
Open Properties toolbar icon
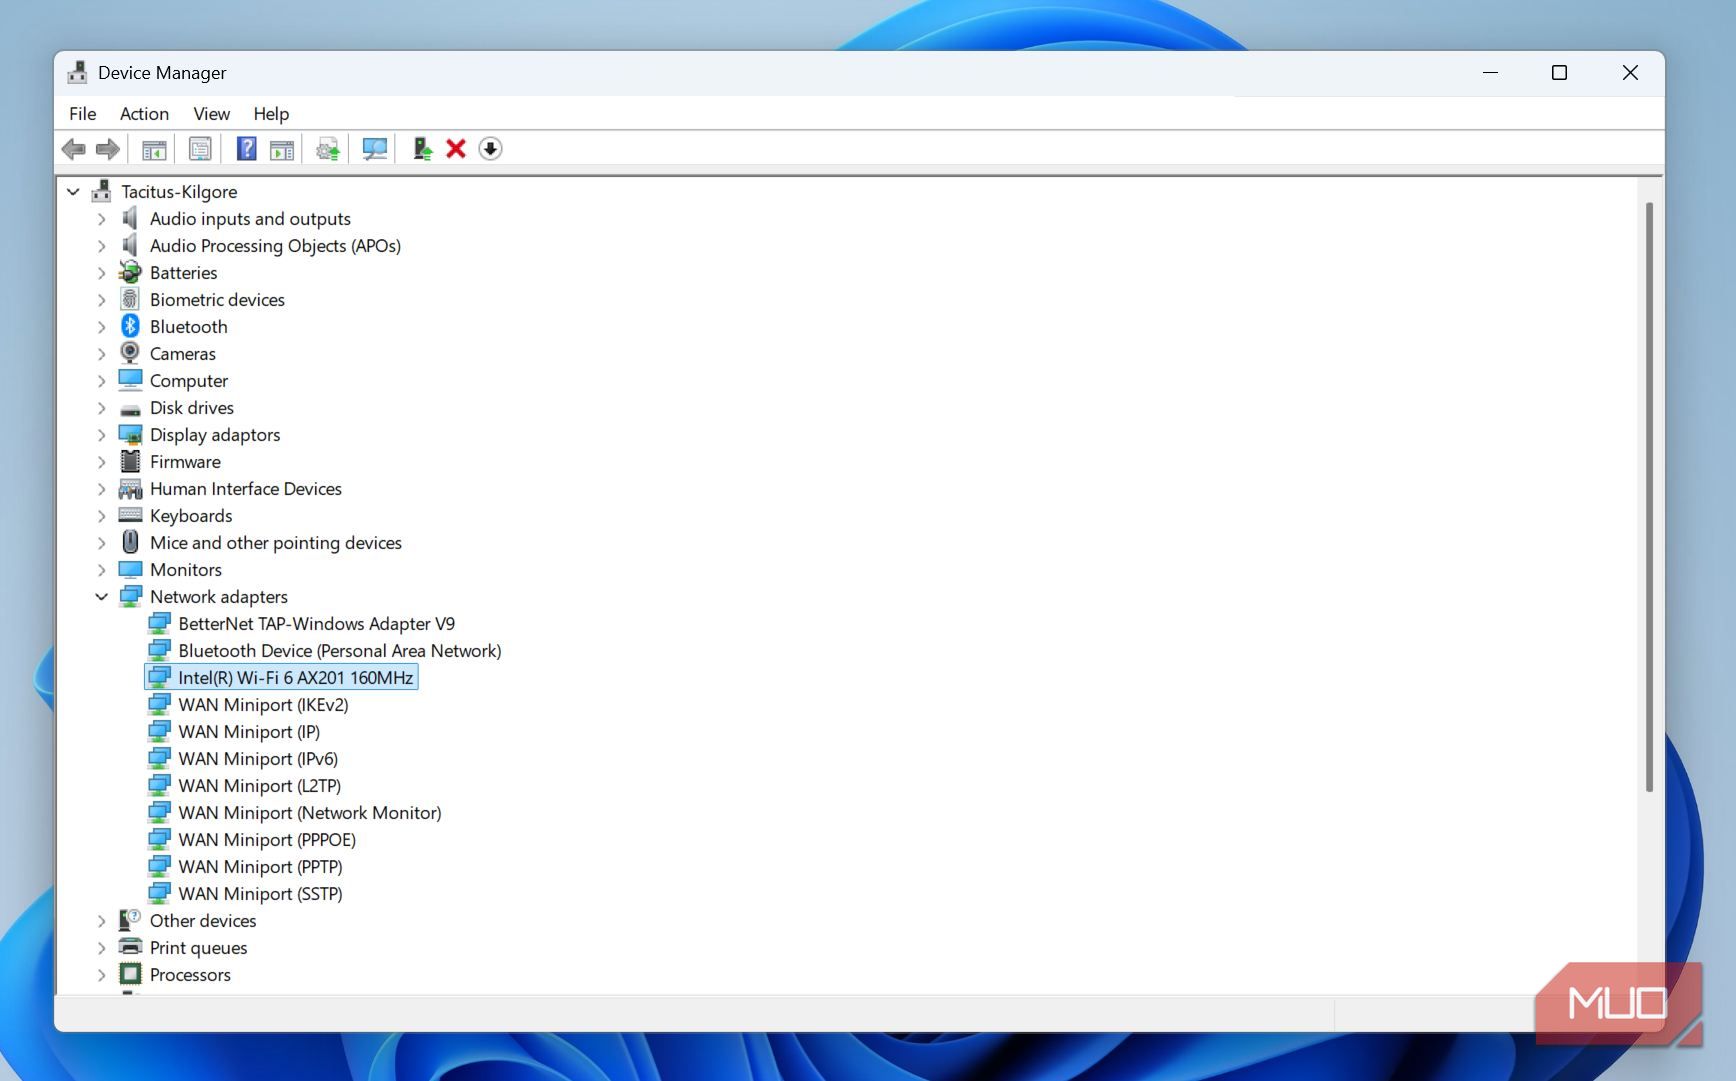[200, 149]
